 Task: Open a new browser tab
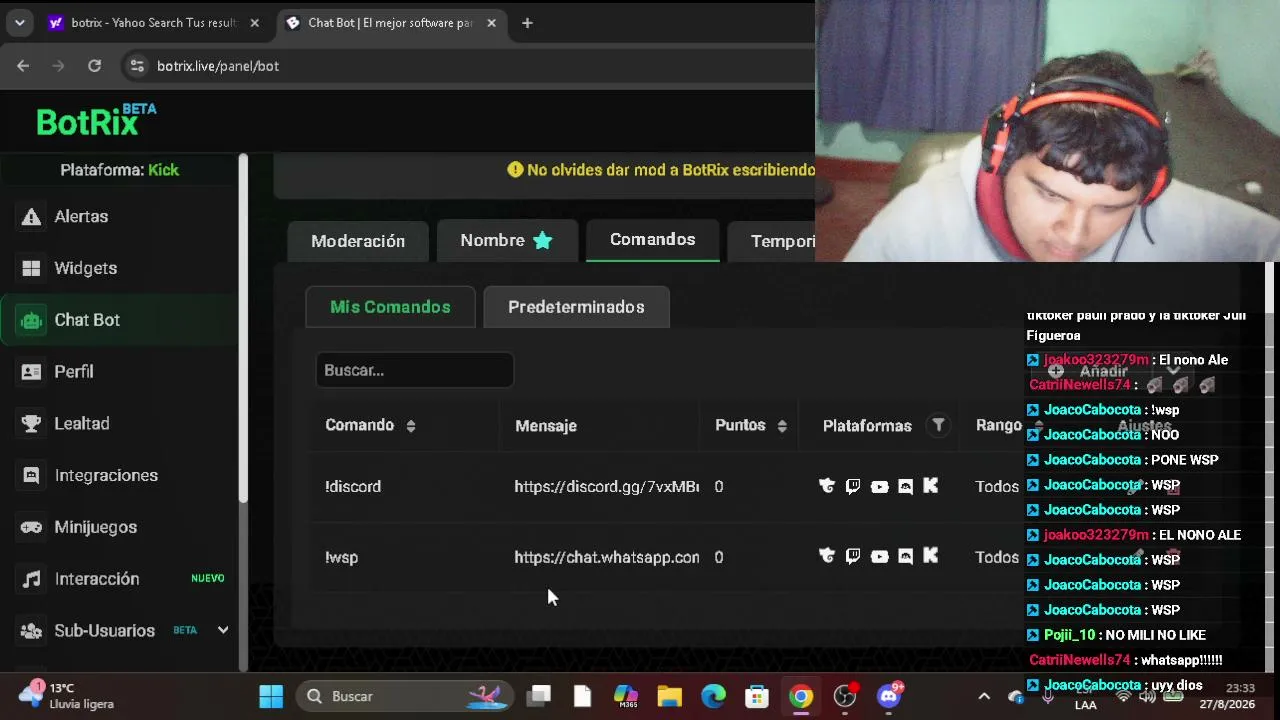tap(527, 23)
